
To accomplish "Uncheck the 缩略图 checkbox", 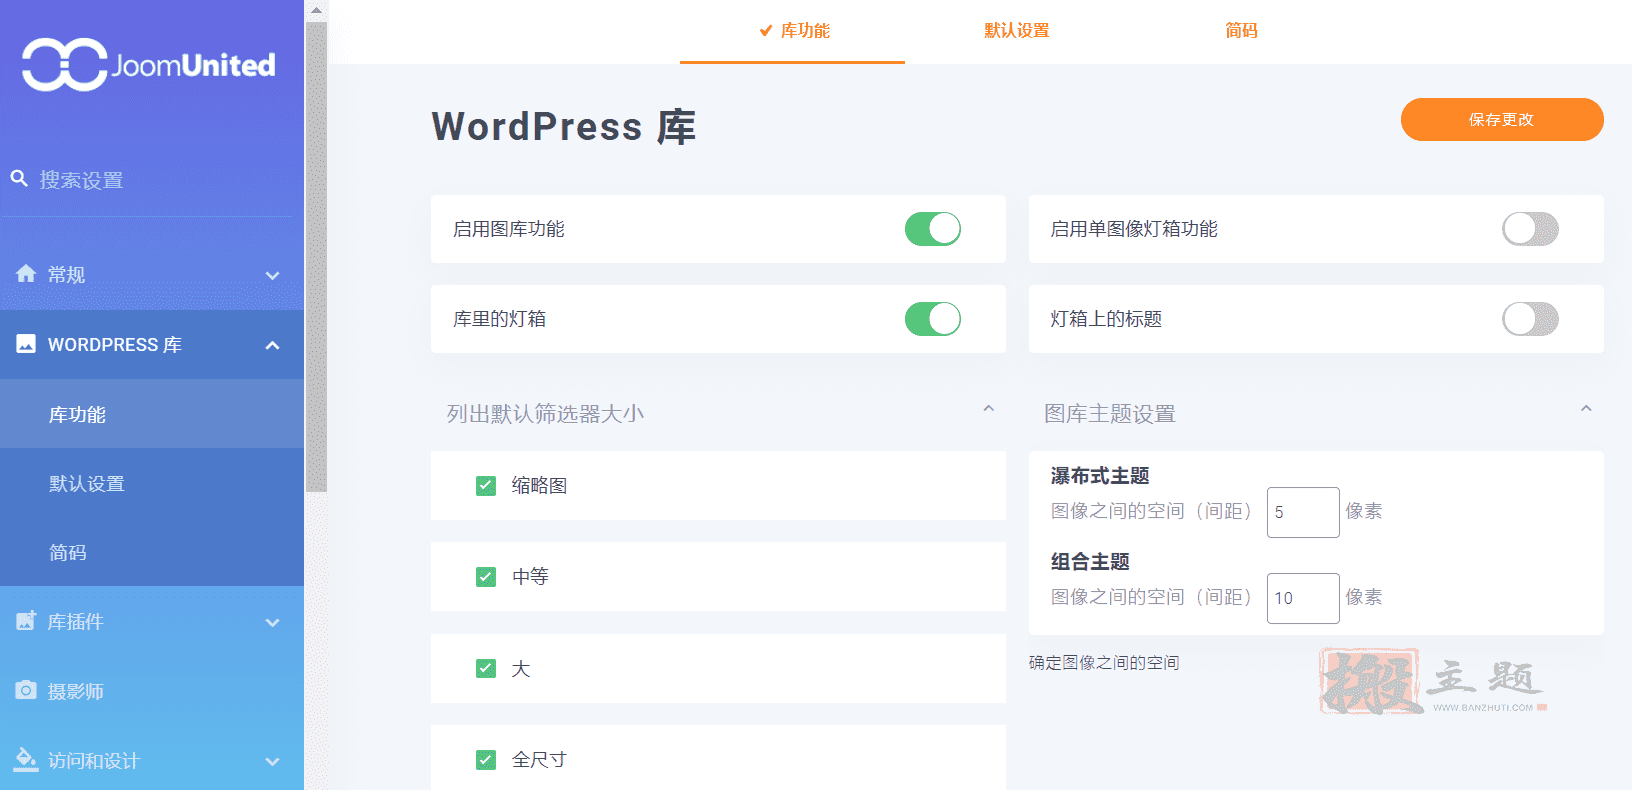I will click(x=486, y=486).
